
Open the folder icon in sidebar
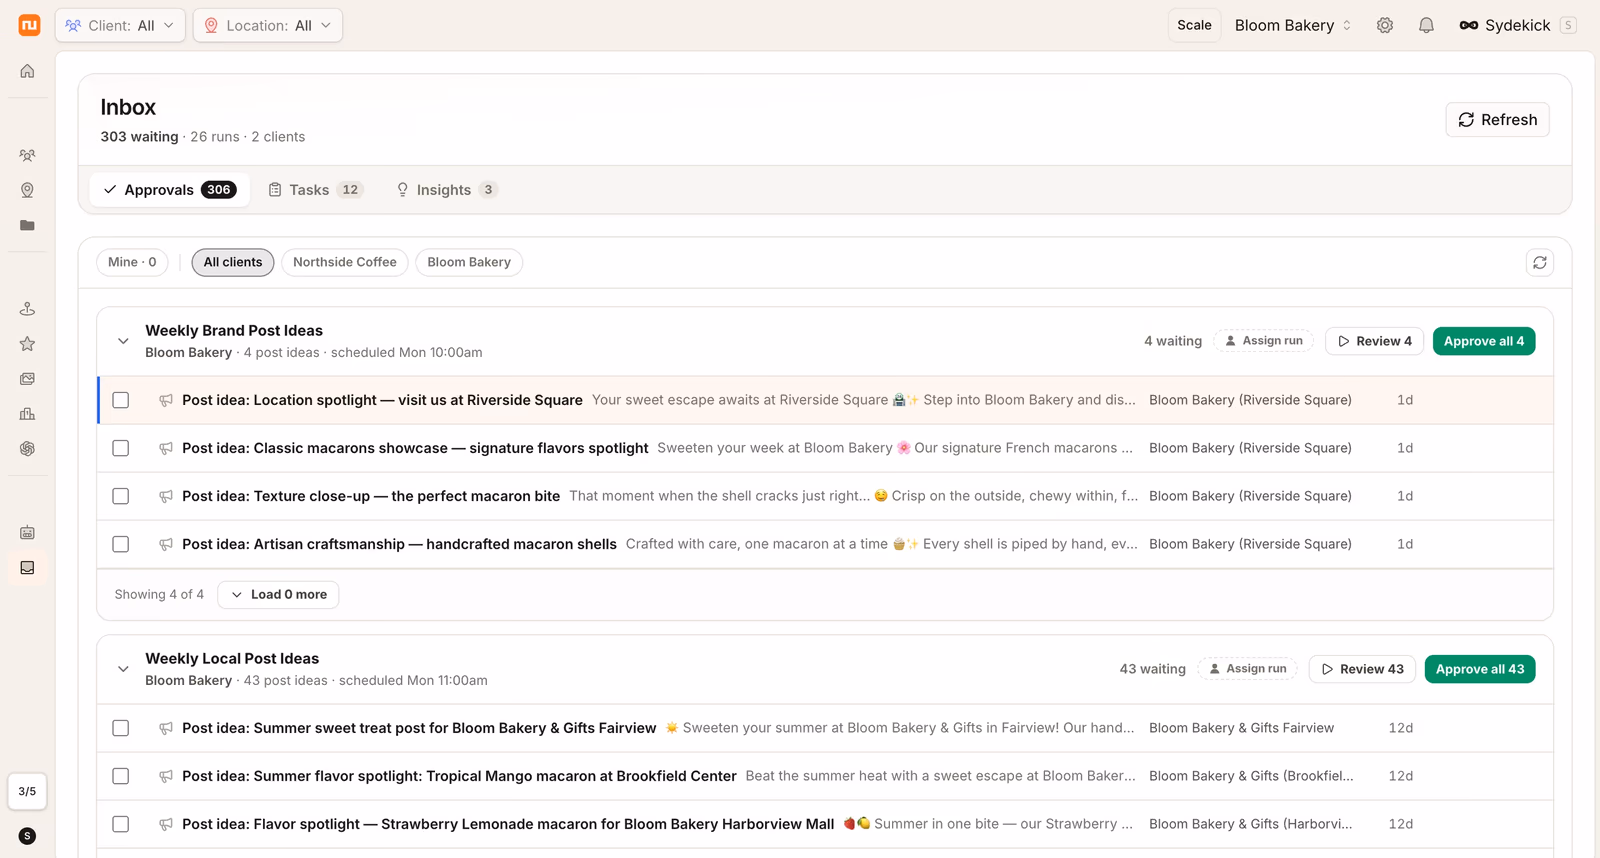pyautogui.click(x=27, y=225)
